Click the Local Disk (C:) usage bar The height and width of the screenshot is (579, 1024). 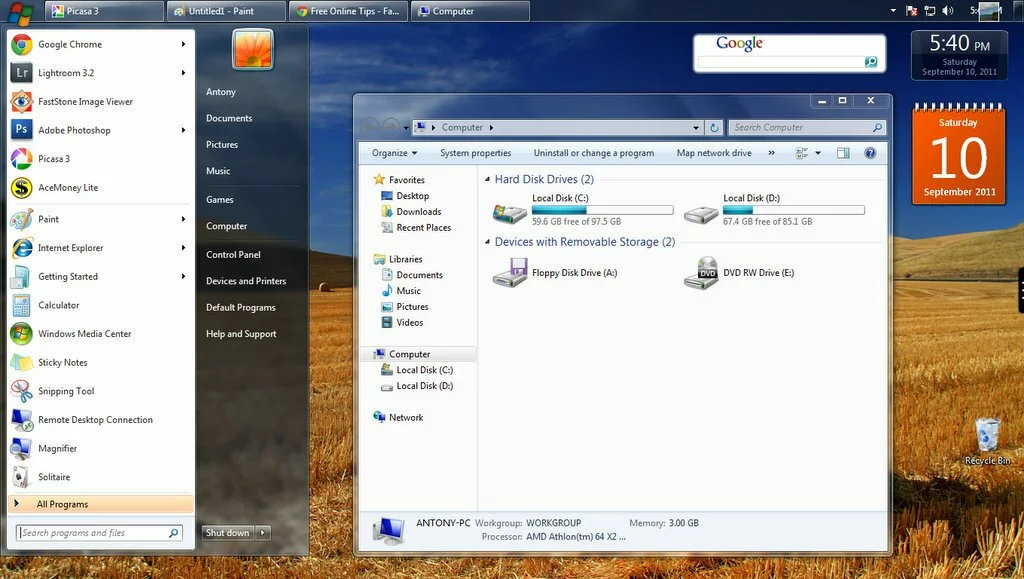(602, 210)
